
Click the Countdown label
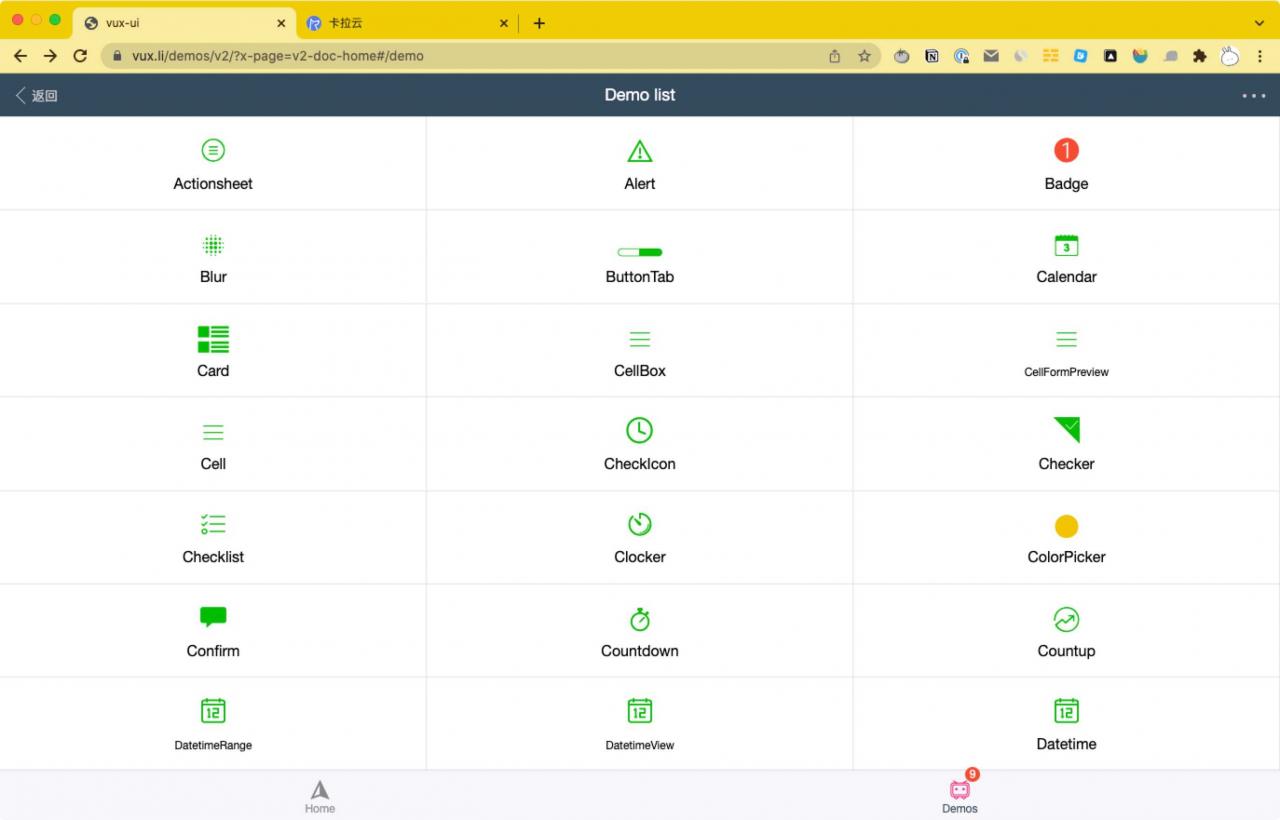click(640, 651)
